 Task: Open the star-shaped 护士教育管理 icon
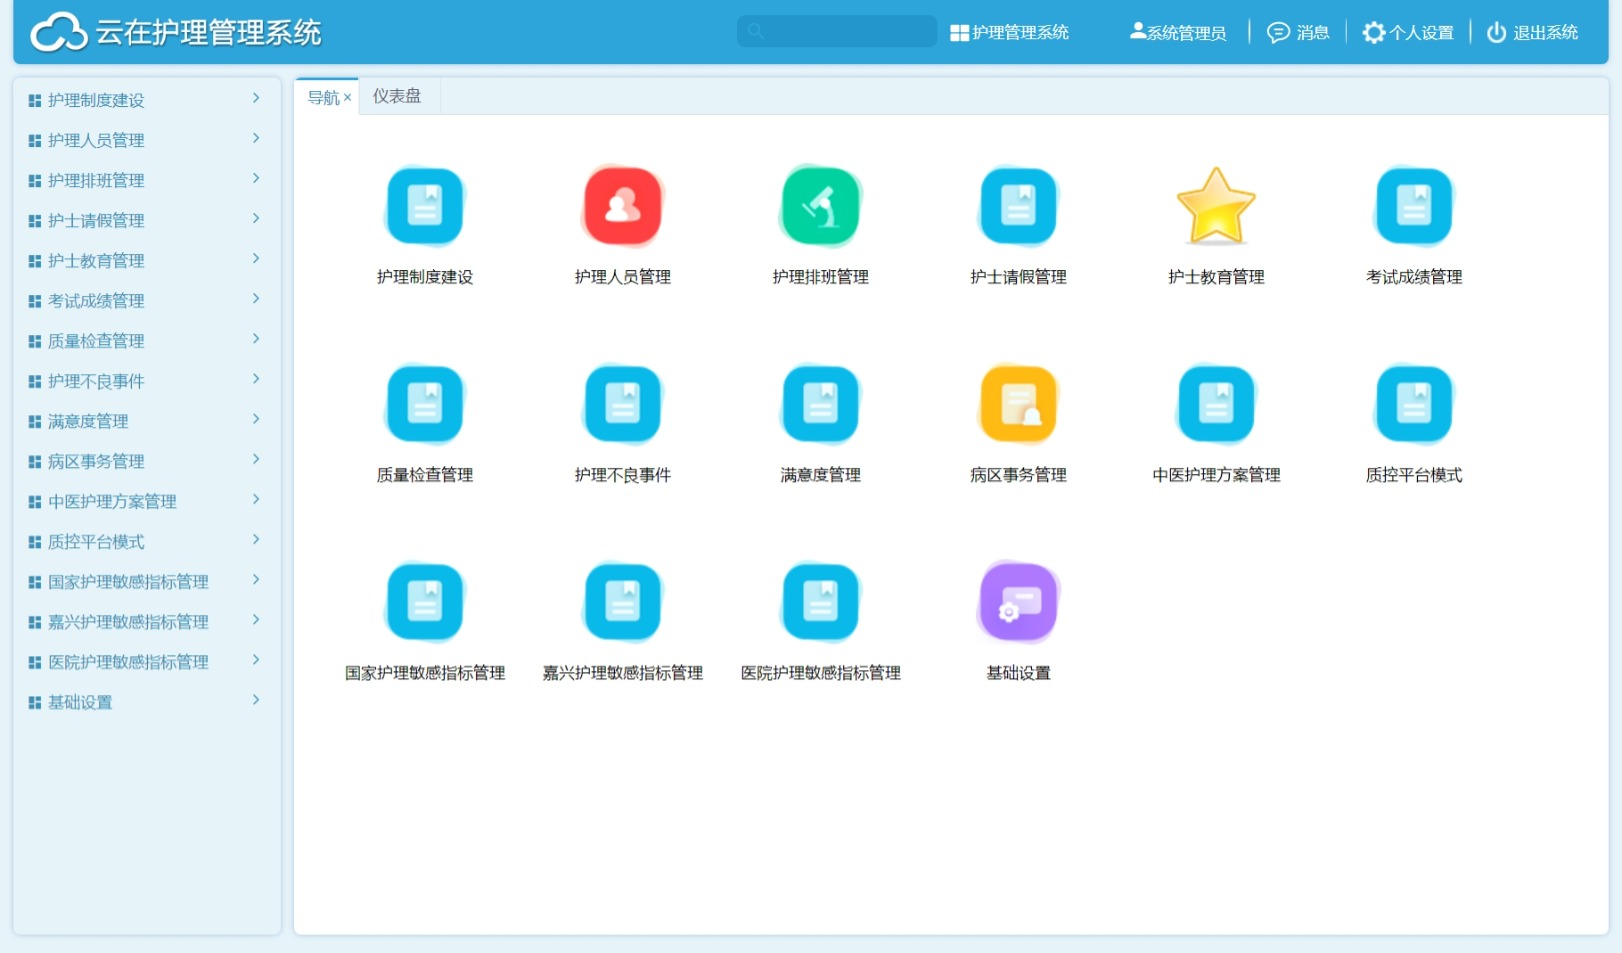pyautogui.click(x=1215, y=207)
